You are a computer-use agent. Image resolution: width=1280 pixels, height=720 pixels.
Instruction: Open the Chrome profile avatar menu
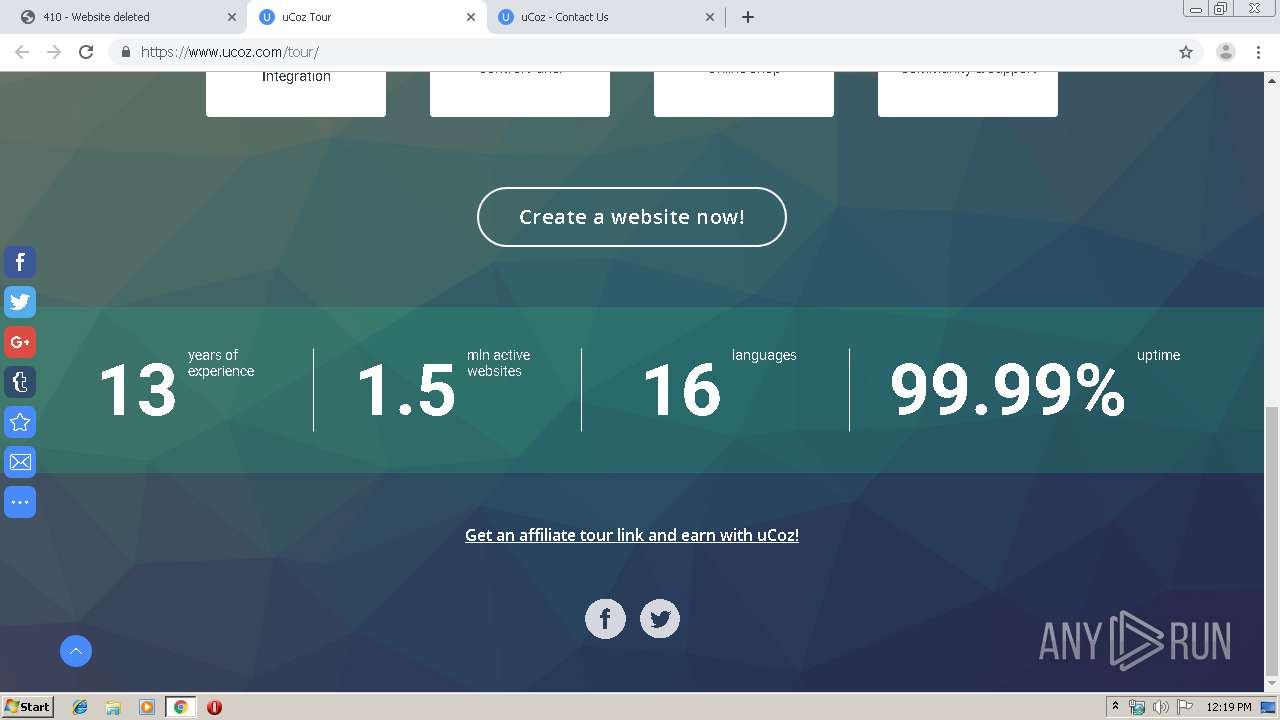(1225, 52)
